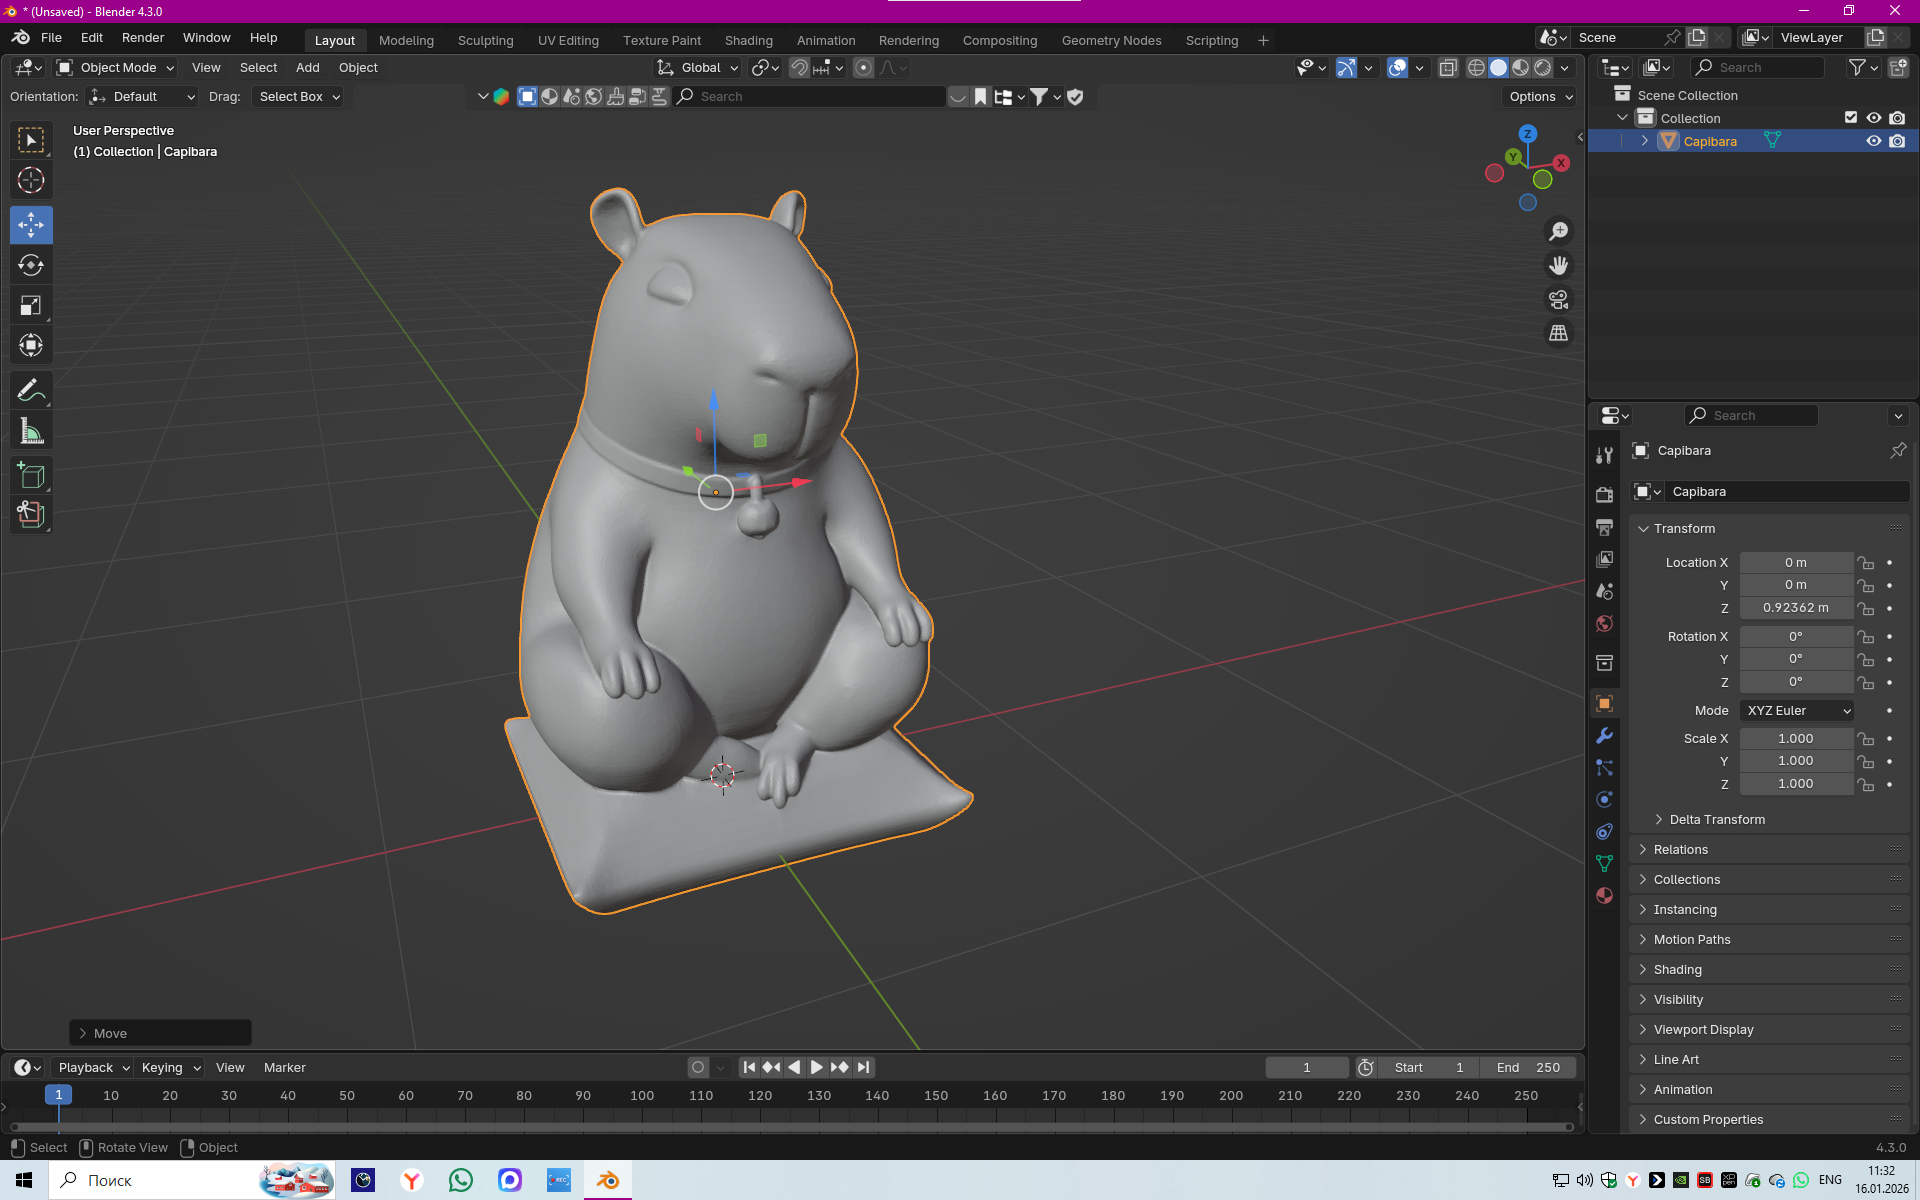The image size is (1920, 1200).
Task: Open the File menu
Action: [x=51, y=38]
